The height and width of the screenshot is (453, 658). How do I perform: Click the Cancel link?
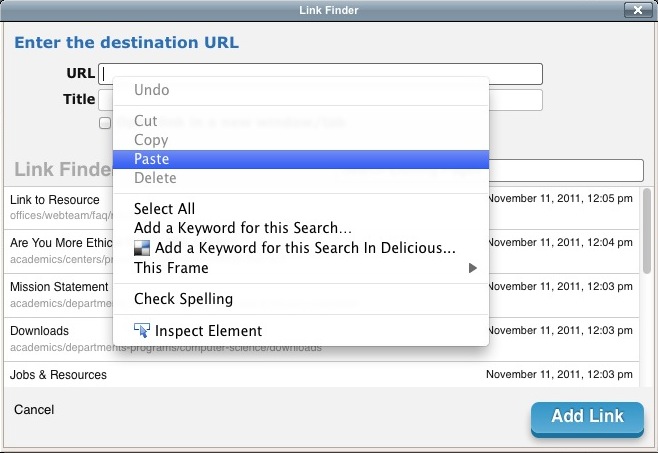34,410
